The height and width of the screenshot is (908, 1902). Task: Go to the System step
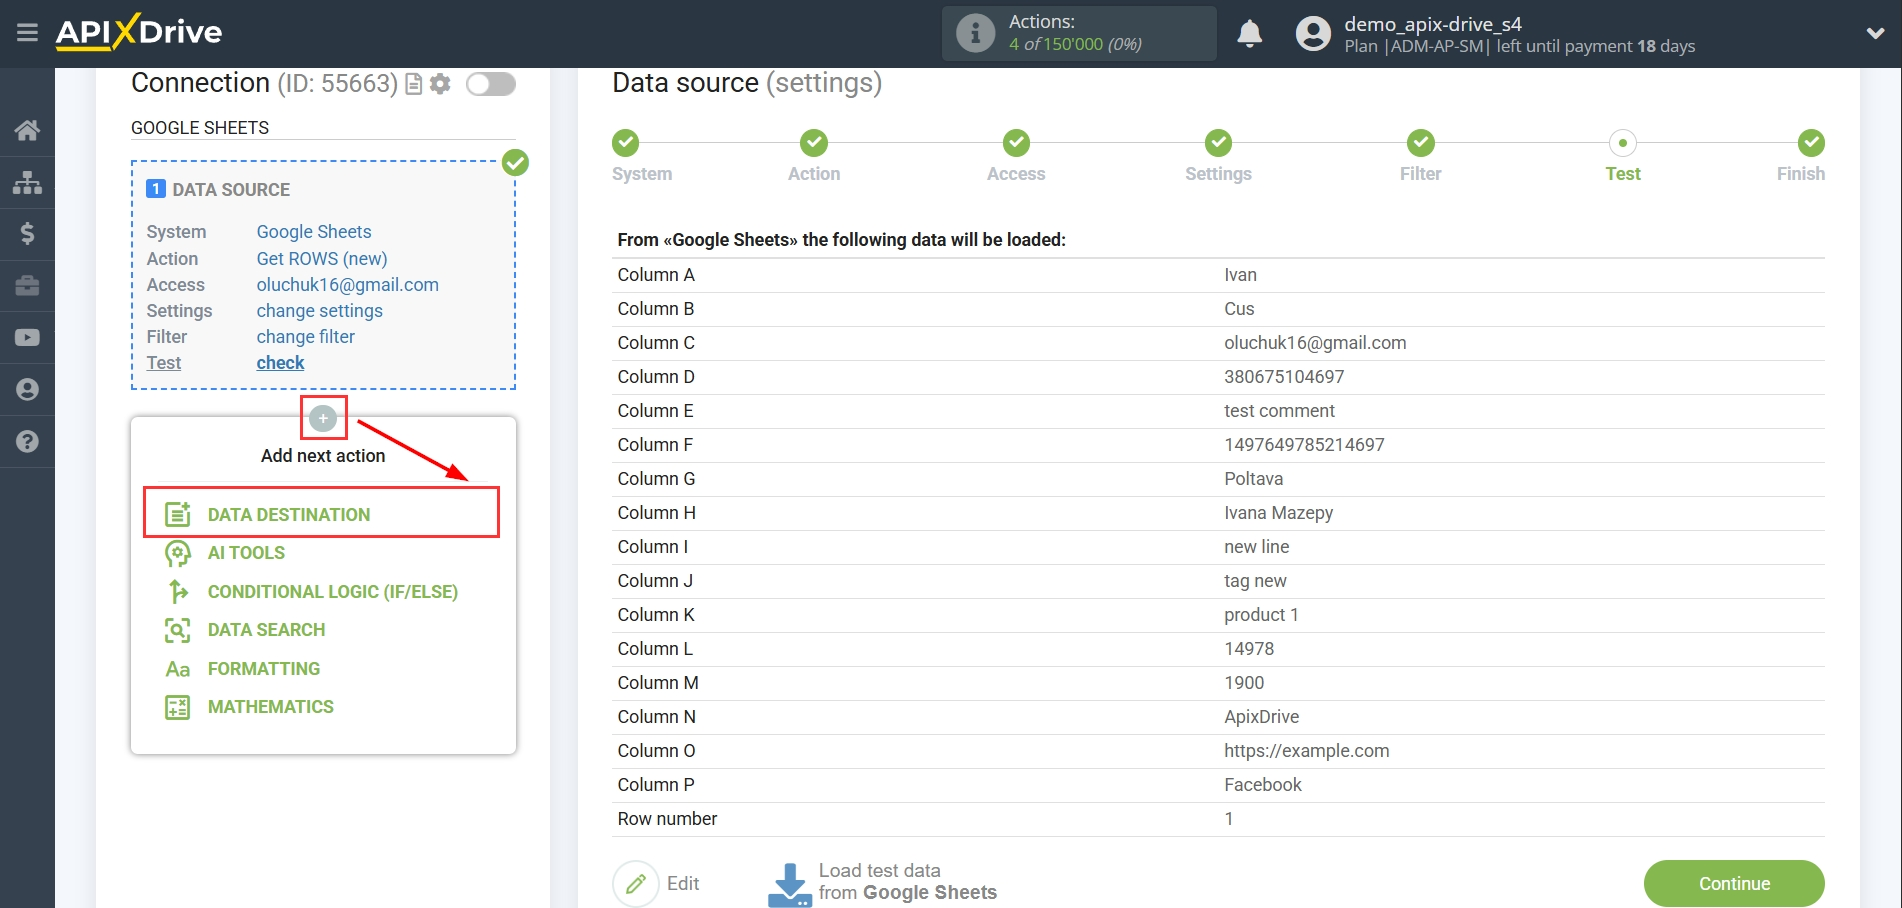[x=626, y=143]
